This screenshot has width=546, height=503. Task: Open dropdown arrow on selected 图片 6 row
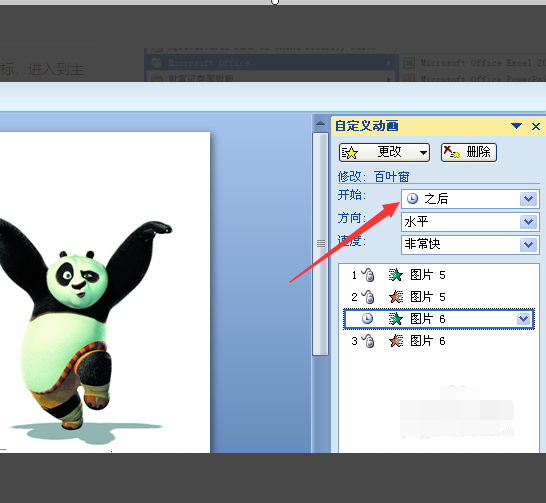pos(524,319)
